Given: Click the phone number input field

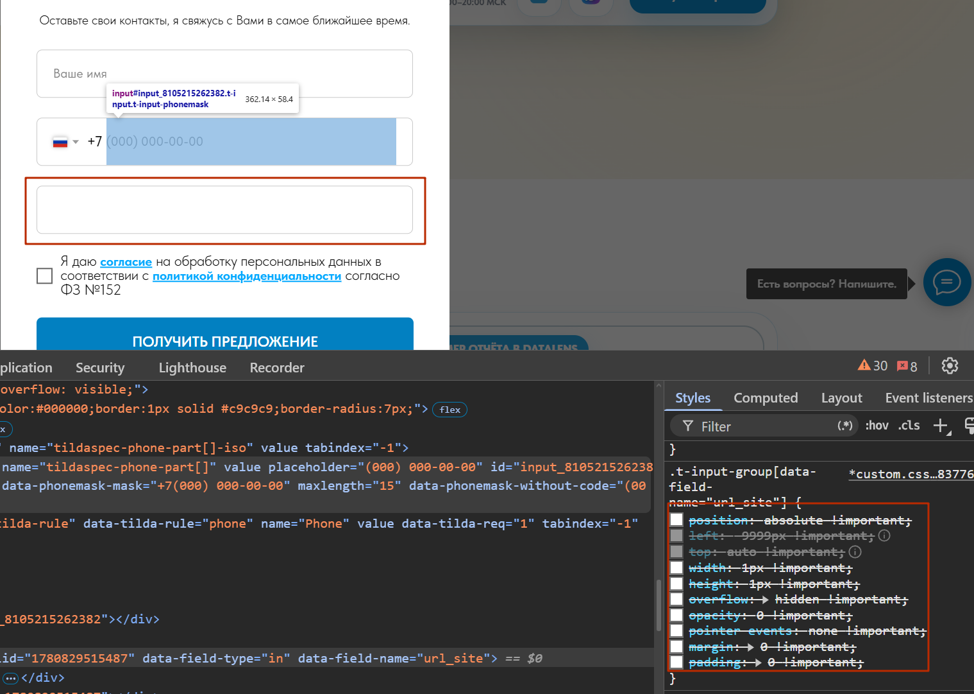Looking at the screenshot, I should (251, 142).
